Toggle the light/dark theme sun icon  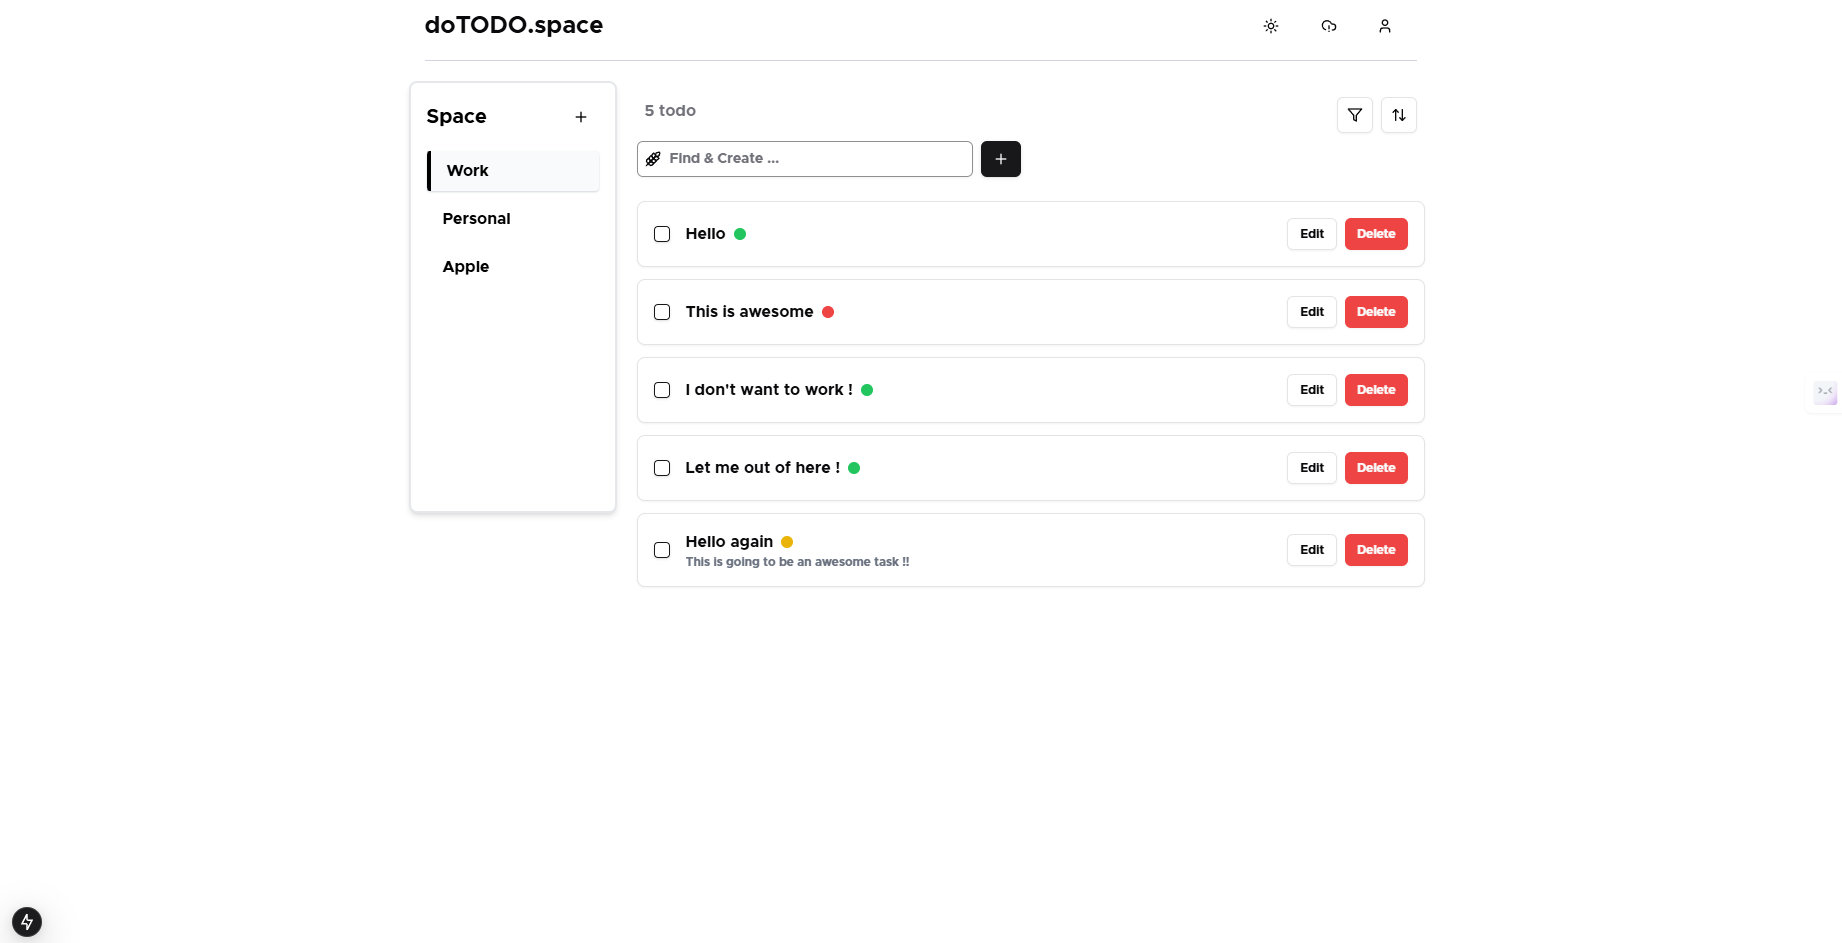[x=1271, y=26]
